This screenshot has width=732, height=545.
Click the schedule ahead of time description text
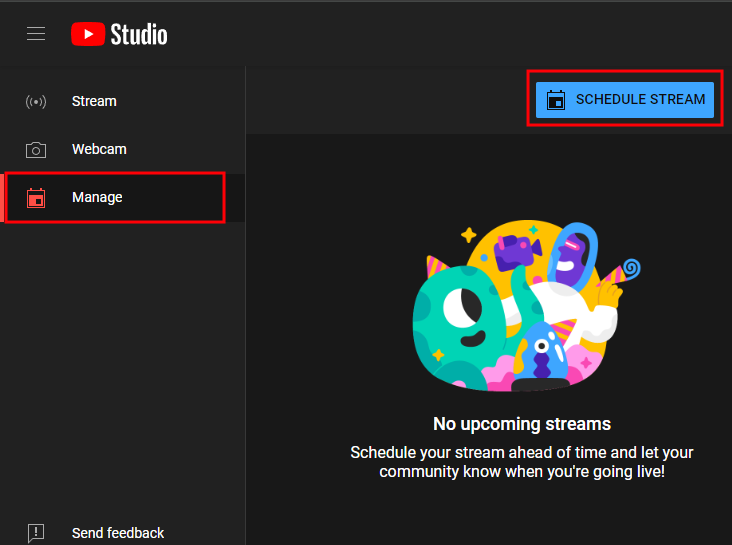(x=521, y=461)
